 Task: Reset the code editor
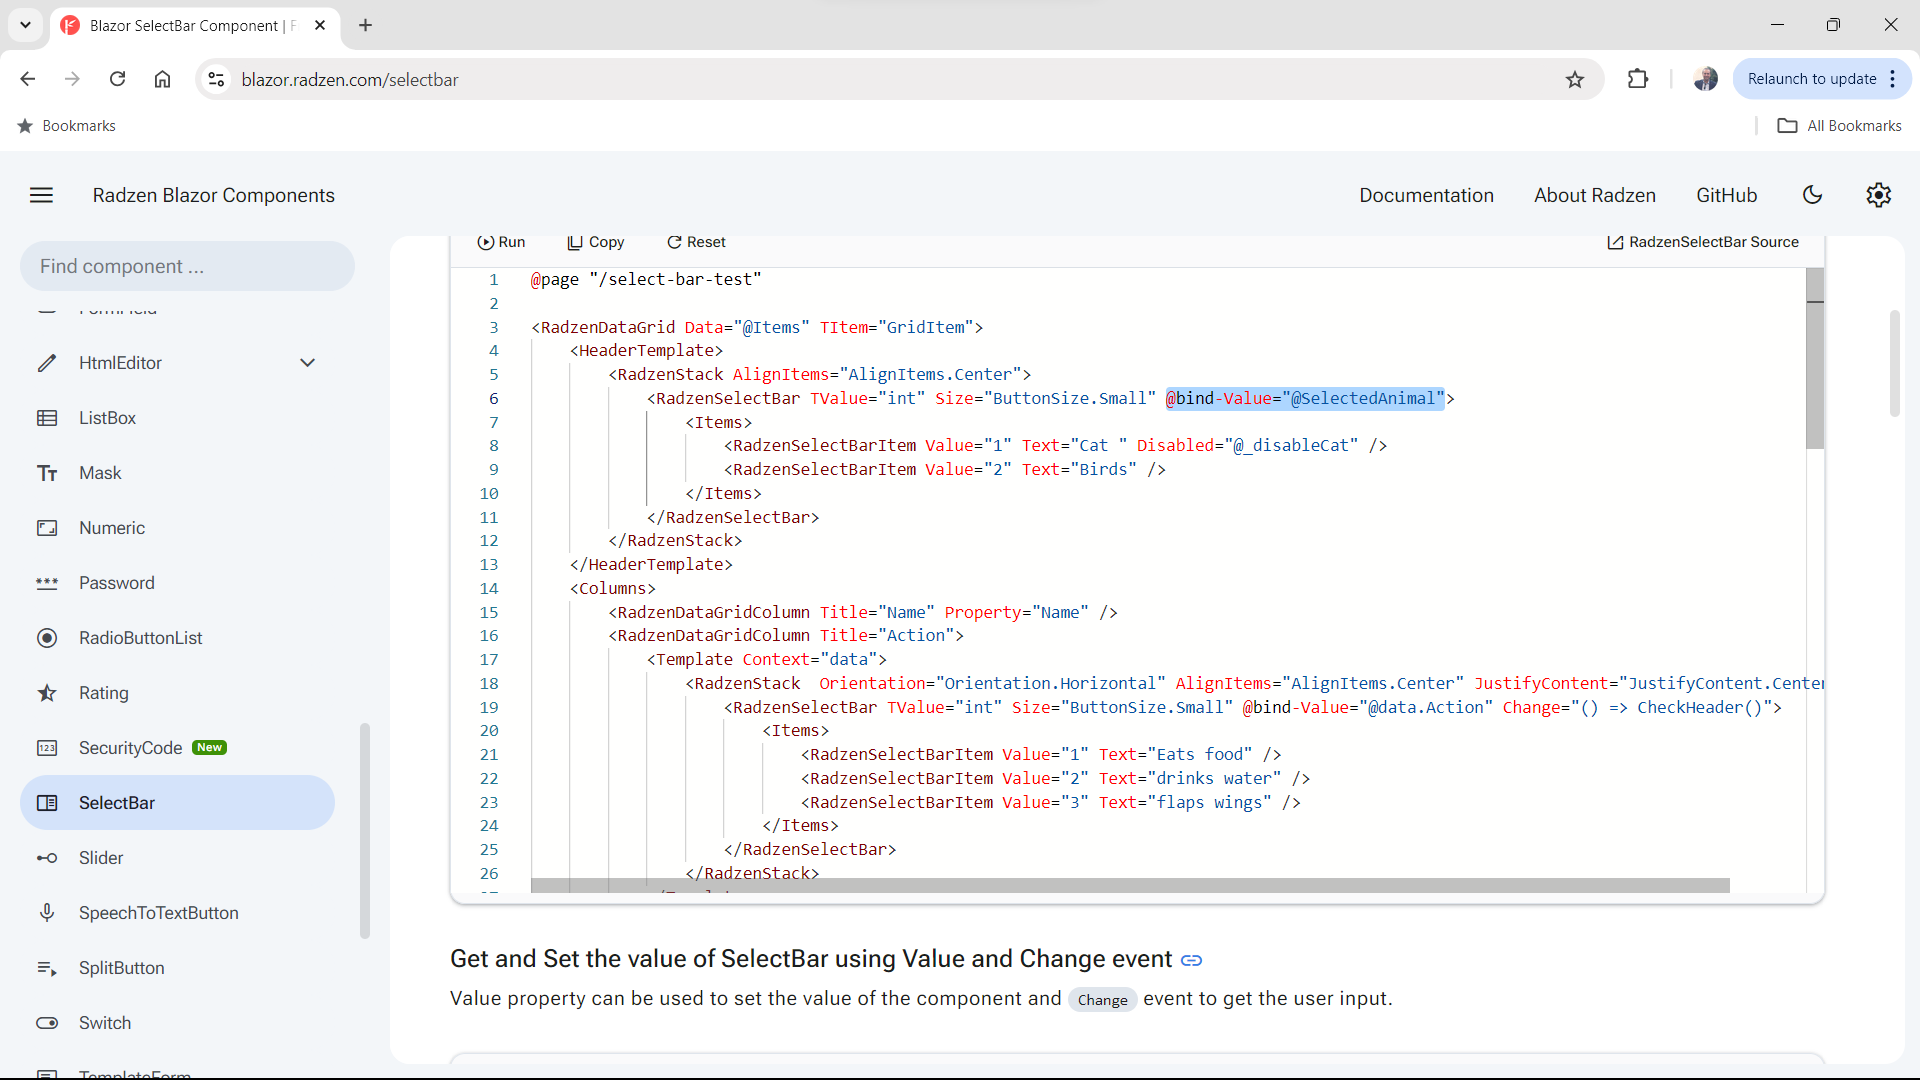(x=696, y=242)
